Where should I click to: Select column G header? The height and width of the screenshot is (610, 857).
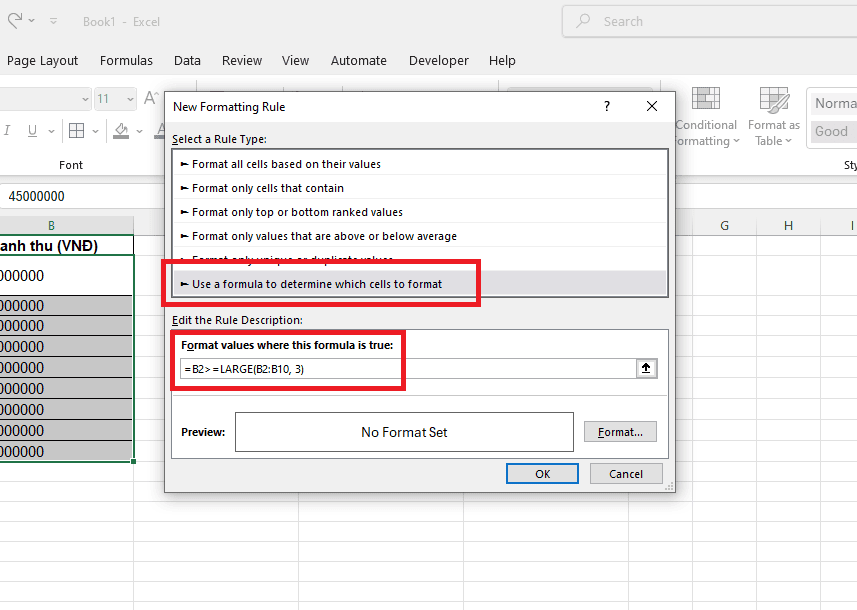(x=724, y=225)
